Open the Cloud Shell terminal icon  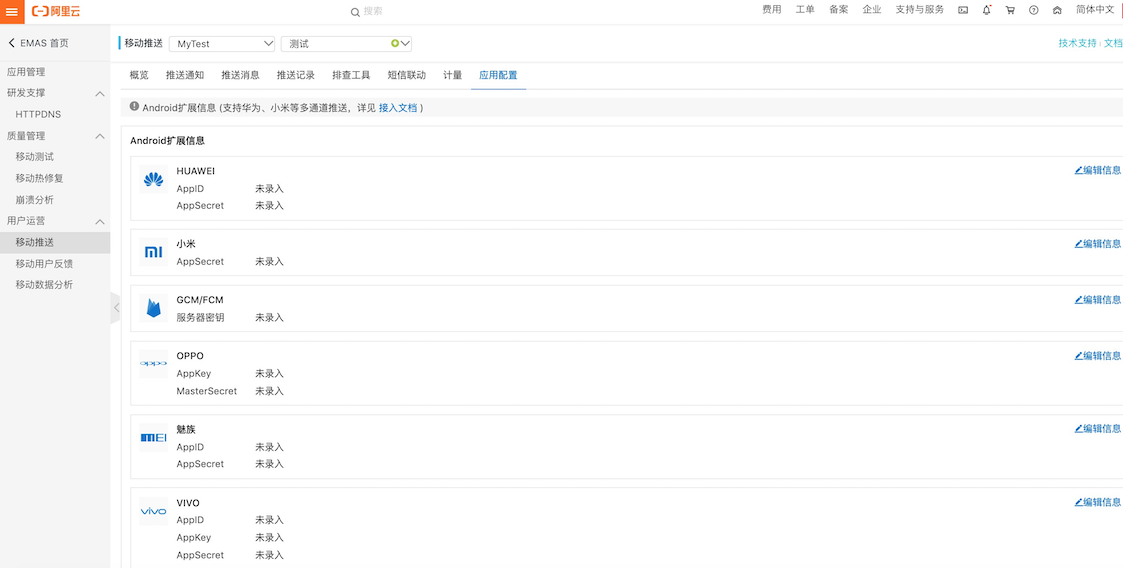tap(963, 10)
